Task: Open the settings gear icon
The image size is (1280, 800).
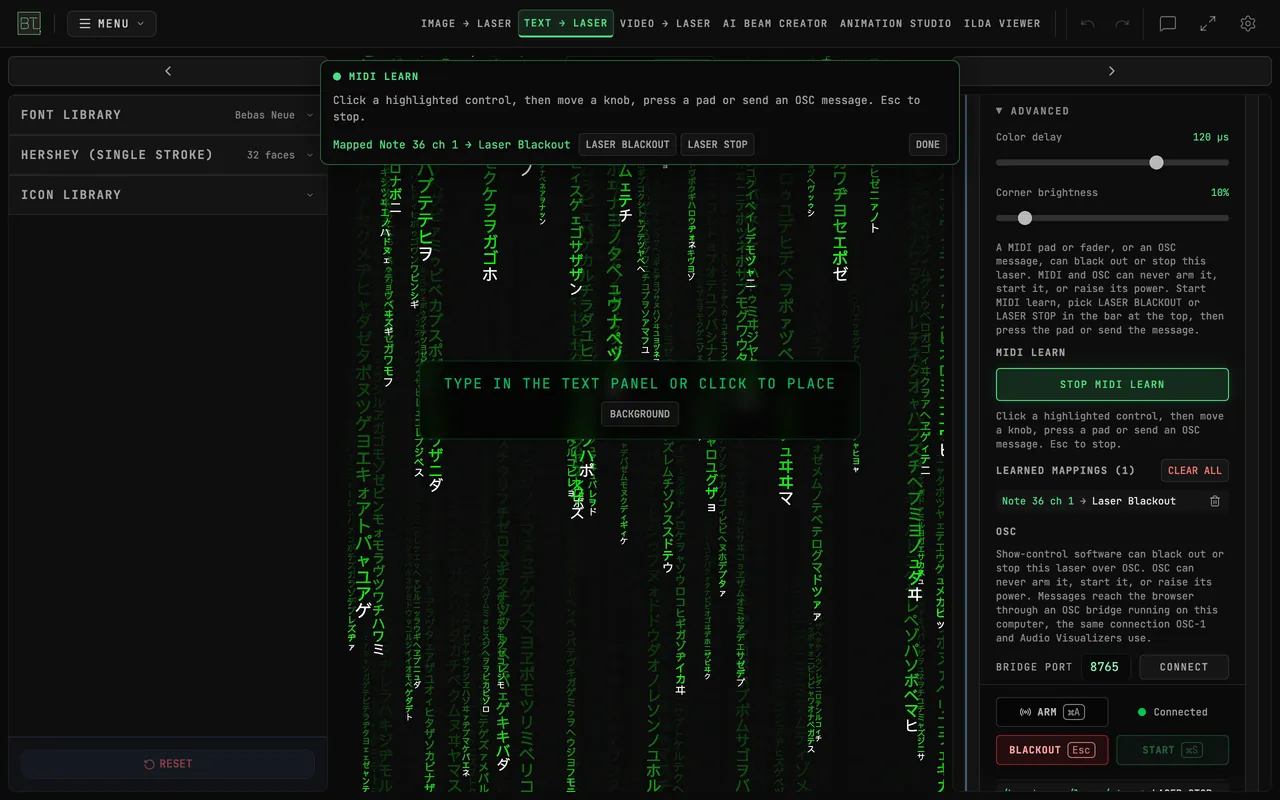Action: pyautogui.click(x=1248, y=23)
